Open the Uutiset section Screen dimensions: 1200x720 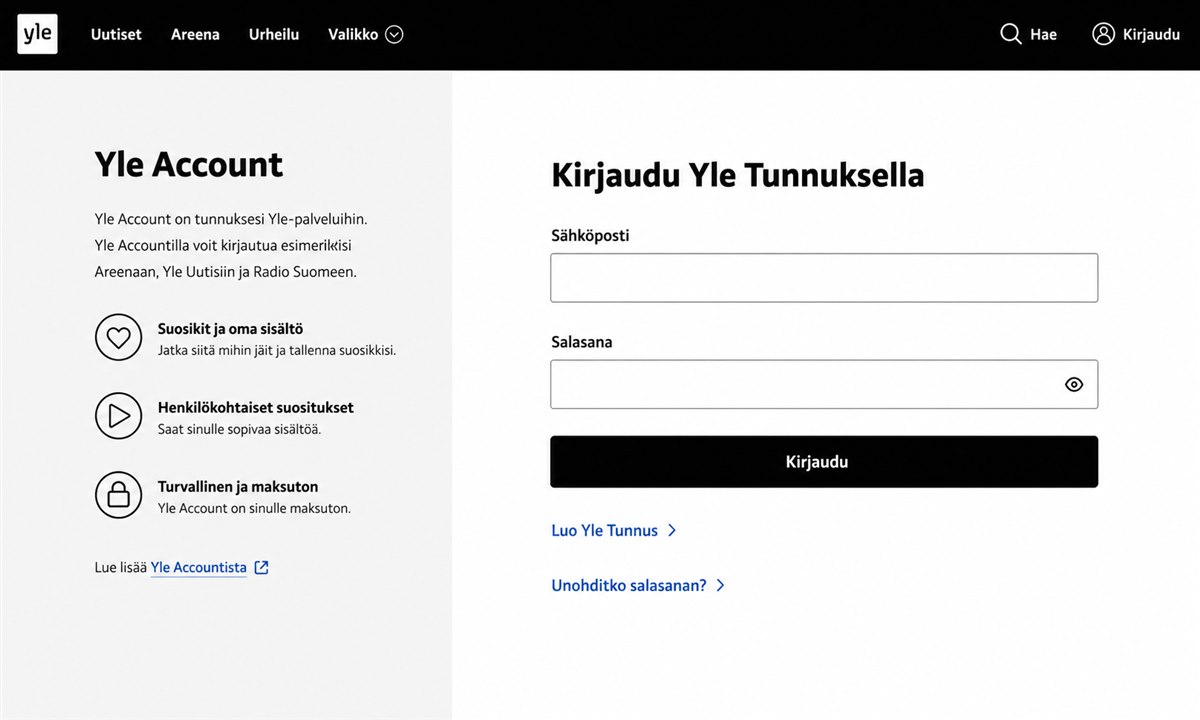[x=116, y=34]
